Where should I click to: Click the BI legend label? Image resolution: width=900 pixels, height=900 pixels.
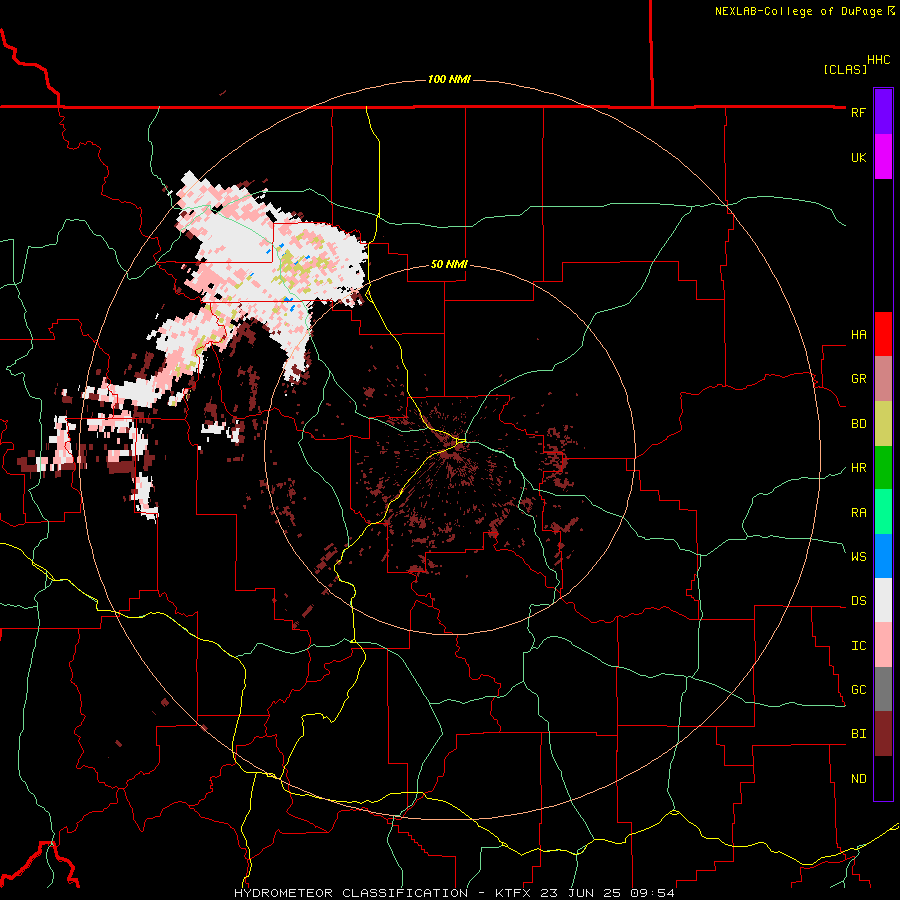tap(858, 734)
